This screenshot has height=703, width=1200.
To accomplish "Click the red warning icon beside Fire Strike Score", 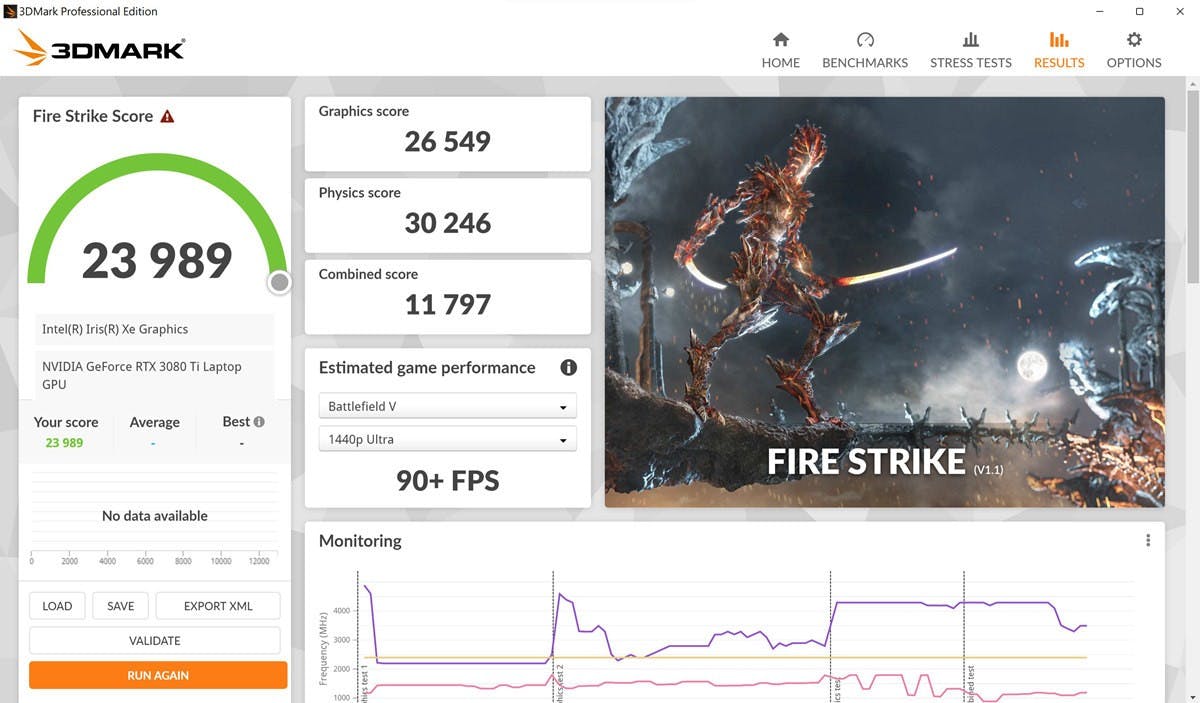I will (167, 116).
